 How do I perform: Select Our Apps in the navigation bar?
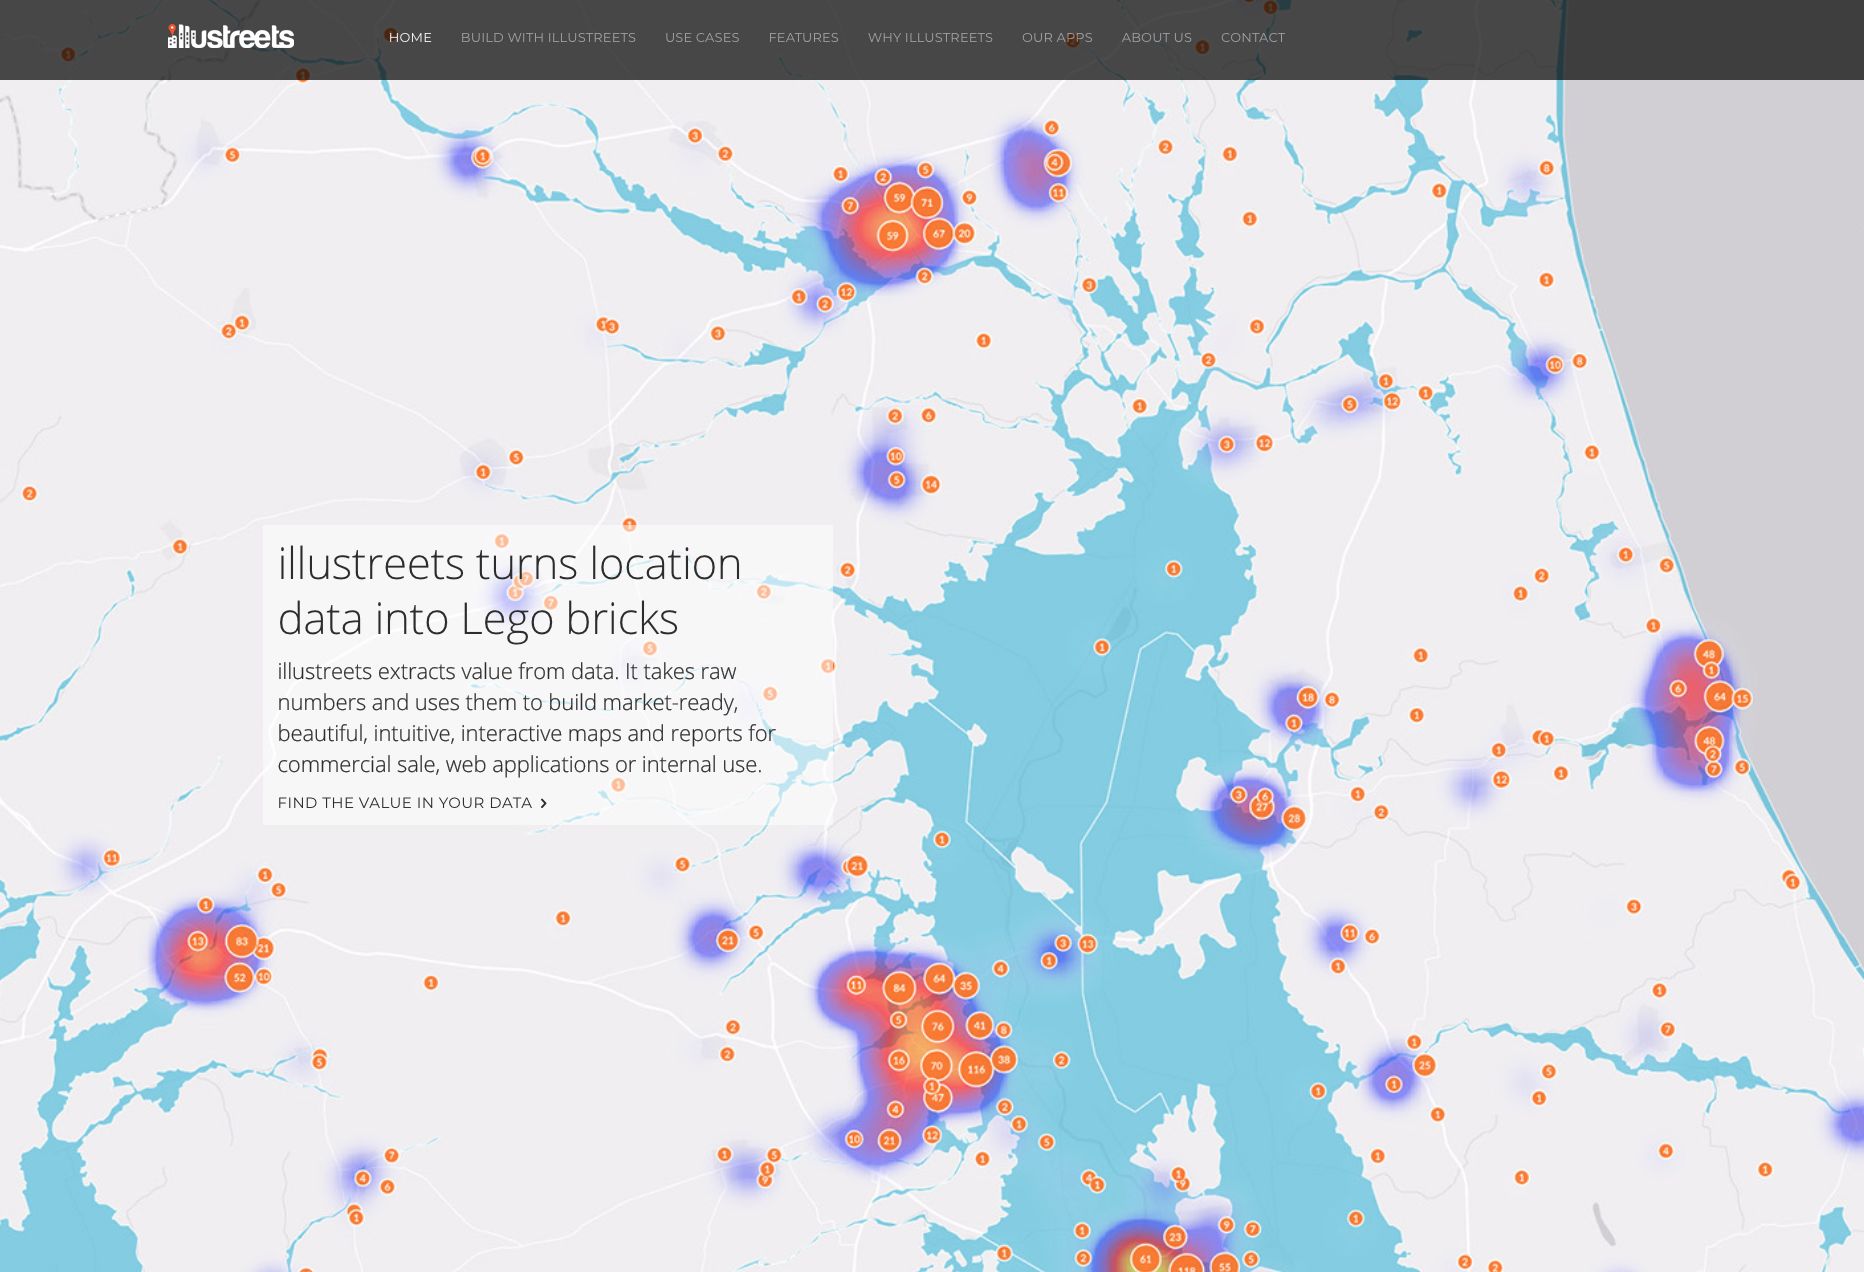(x=1057, y=37)
